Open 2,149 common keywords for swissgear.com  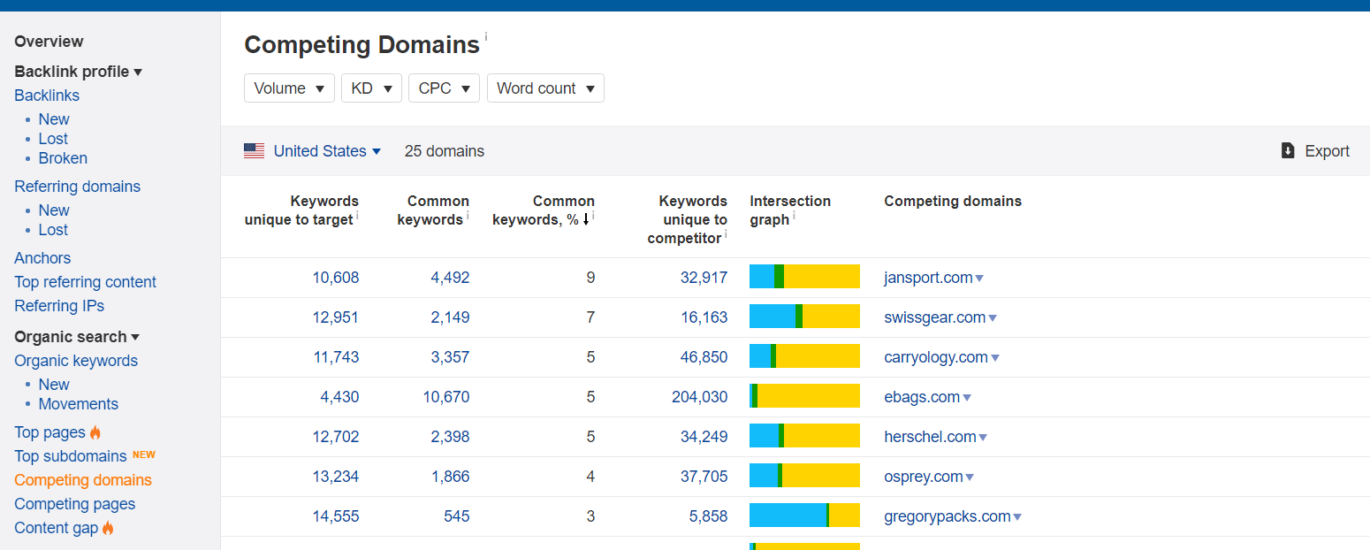pos(450,318)
